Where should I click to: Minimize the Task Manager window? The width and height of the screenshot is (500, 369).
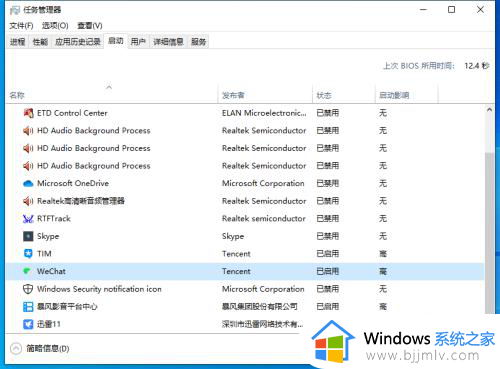tap(424, 10)
